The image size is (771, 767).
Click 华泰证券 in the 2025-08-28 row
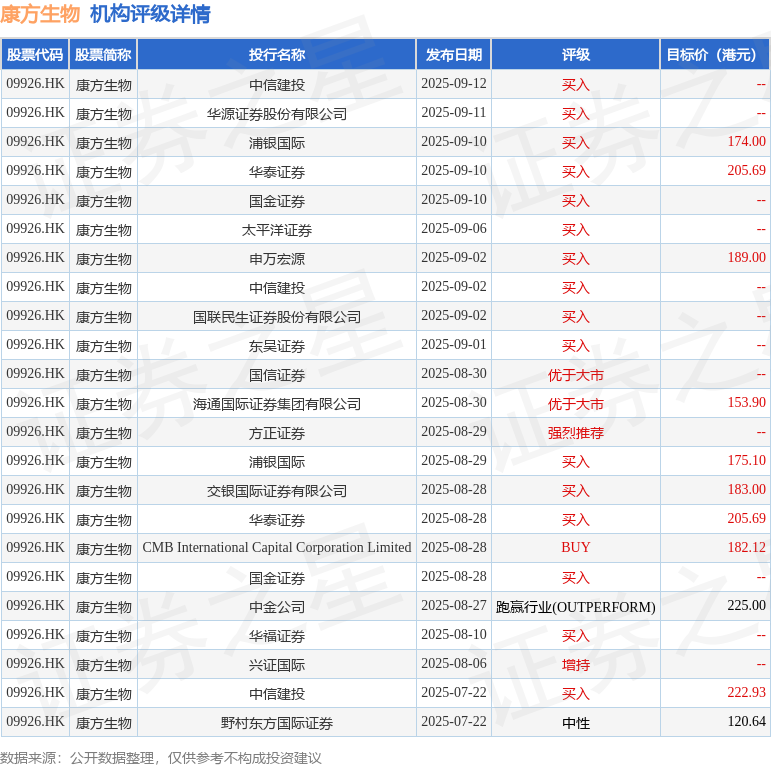coord(277,520)
